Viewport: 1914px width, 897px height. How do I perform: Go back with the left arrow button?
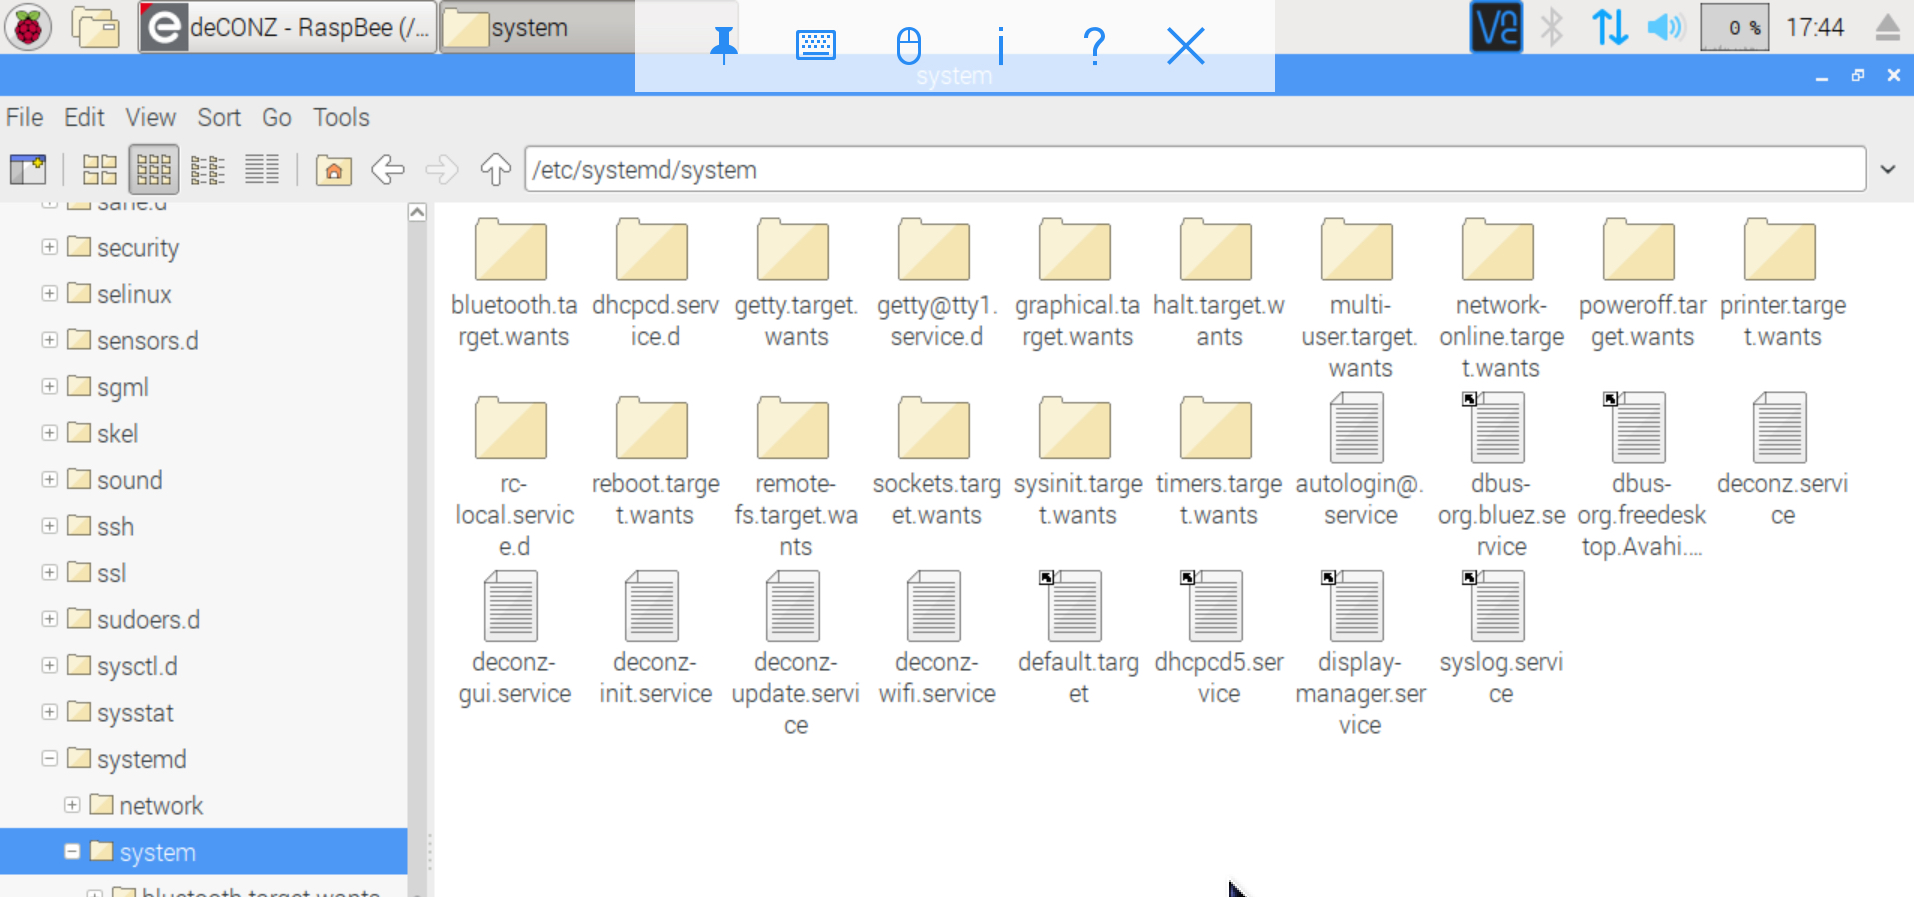(x=387, y=170)
